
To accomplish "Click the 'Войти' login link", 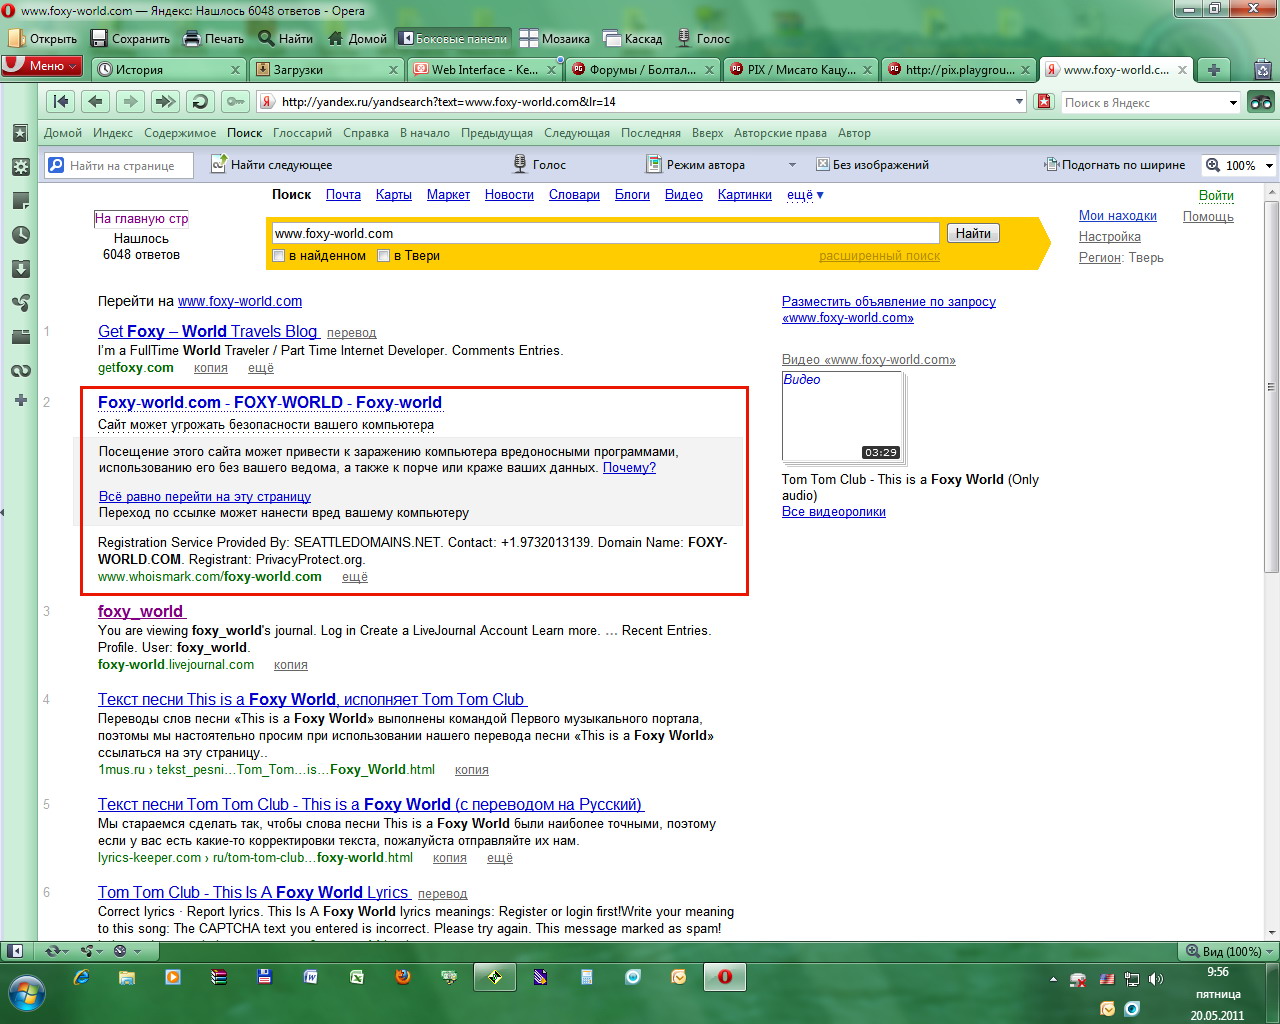I will [1216, 195].
